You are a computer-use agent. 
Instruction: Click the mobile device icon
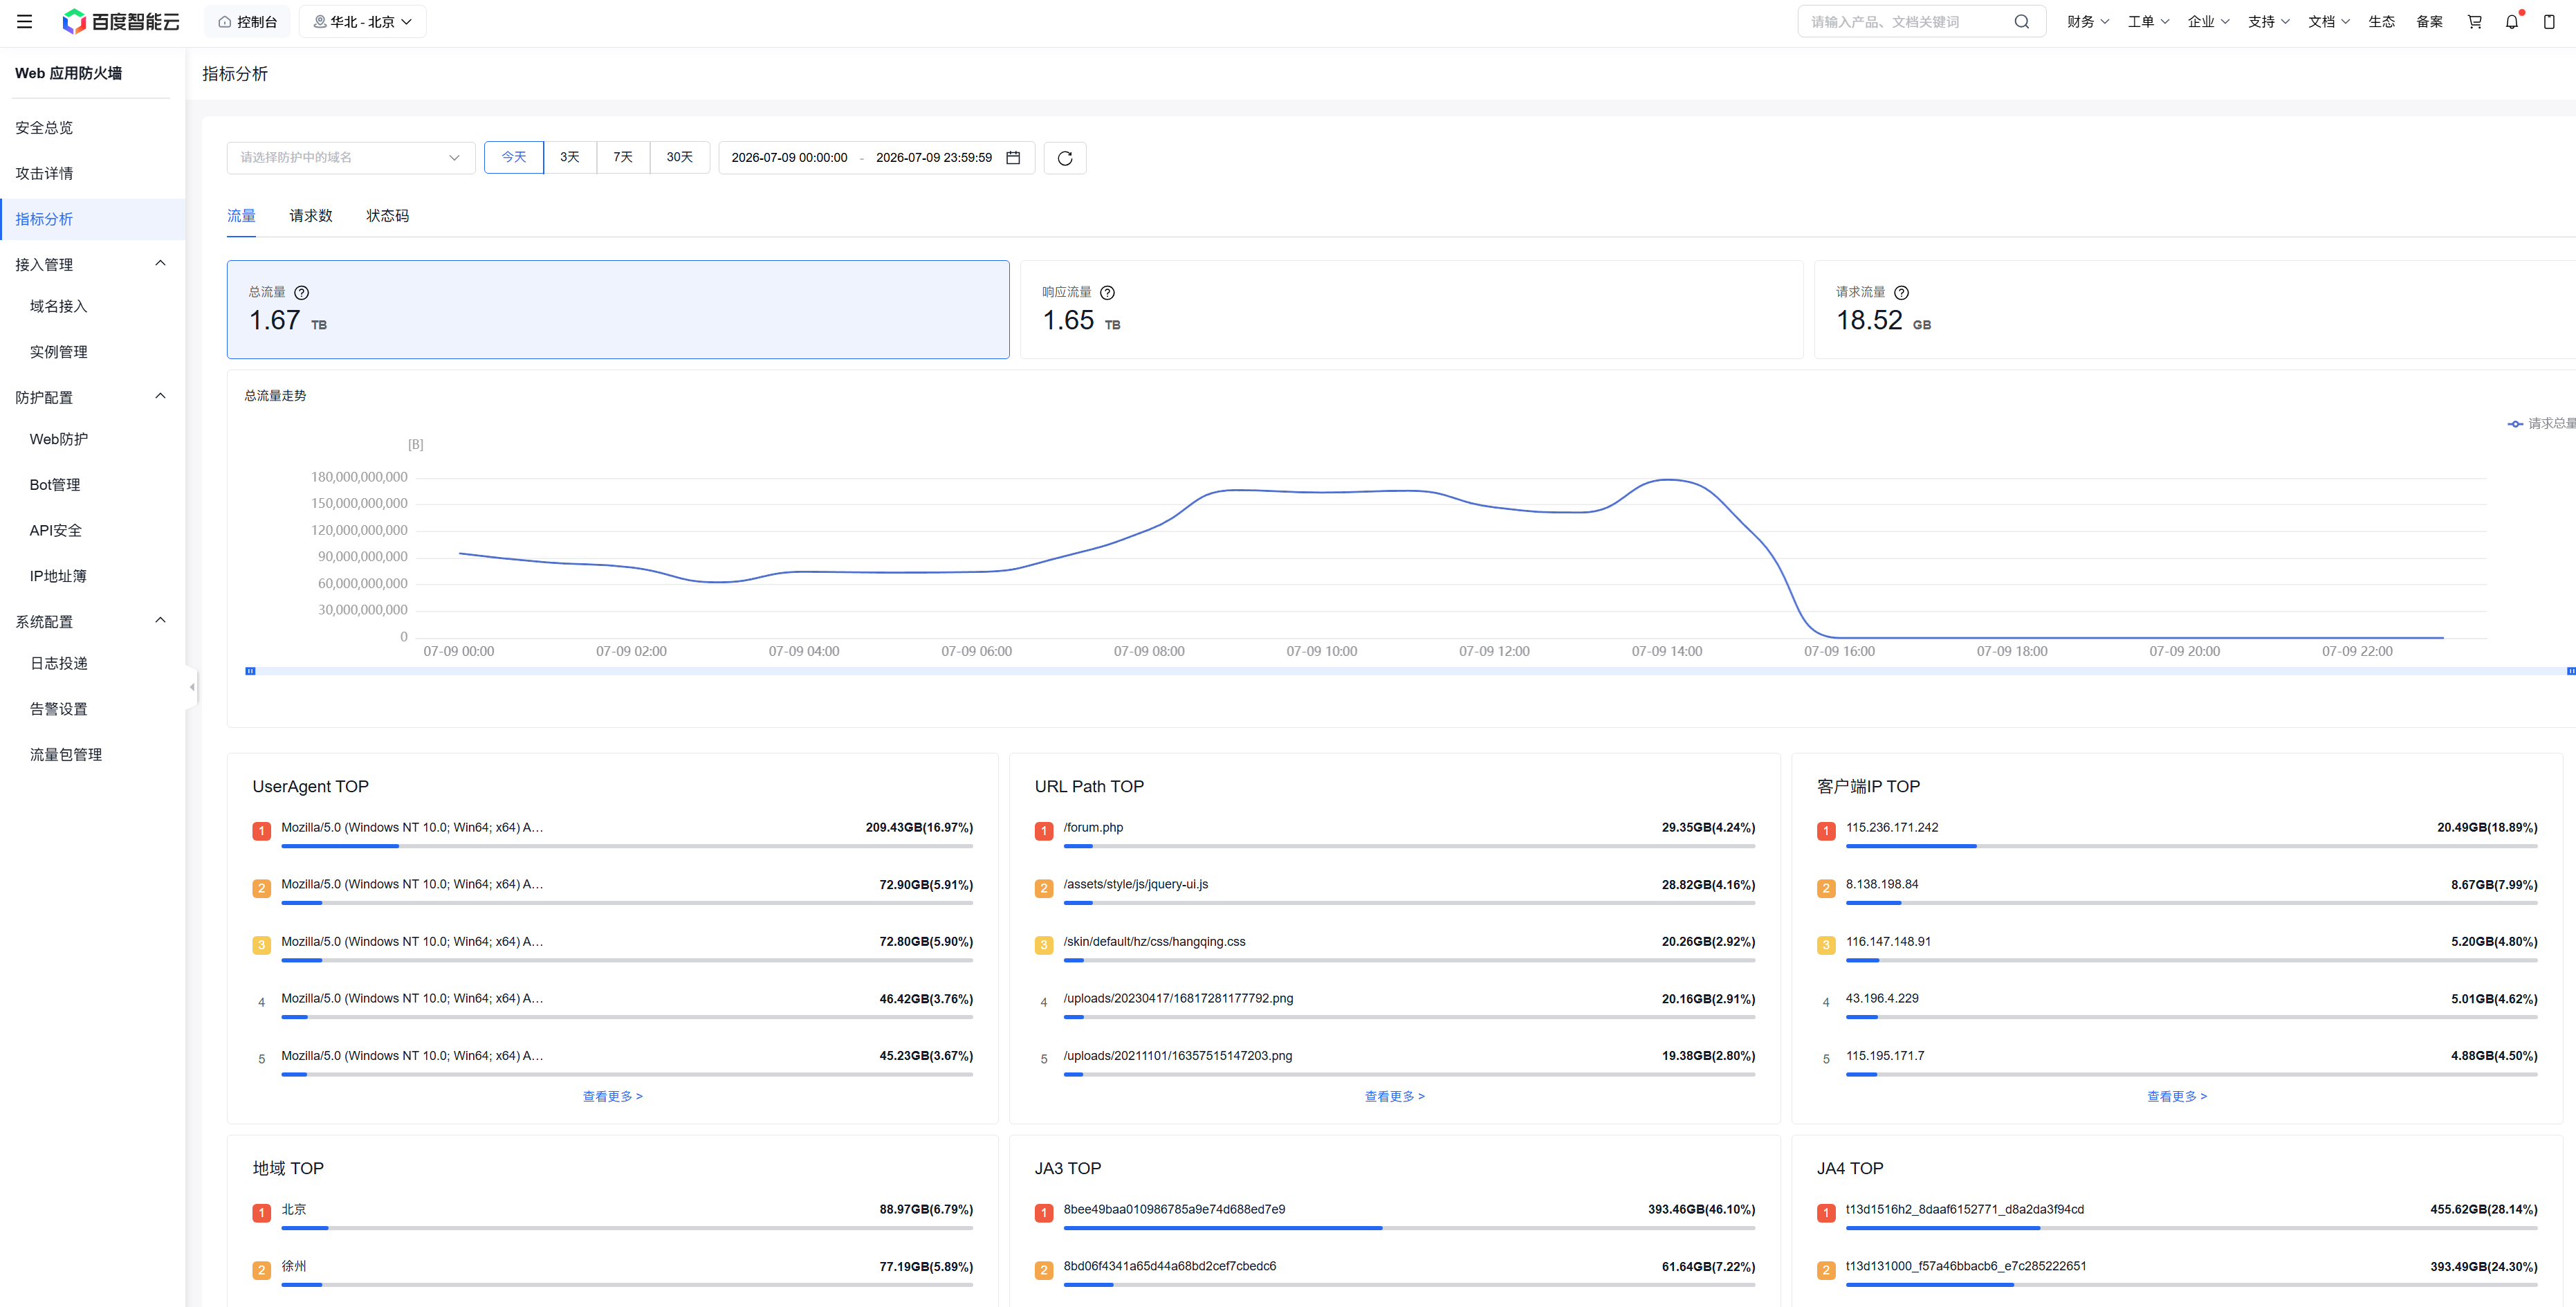coord(2549,21)
